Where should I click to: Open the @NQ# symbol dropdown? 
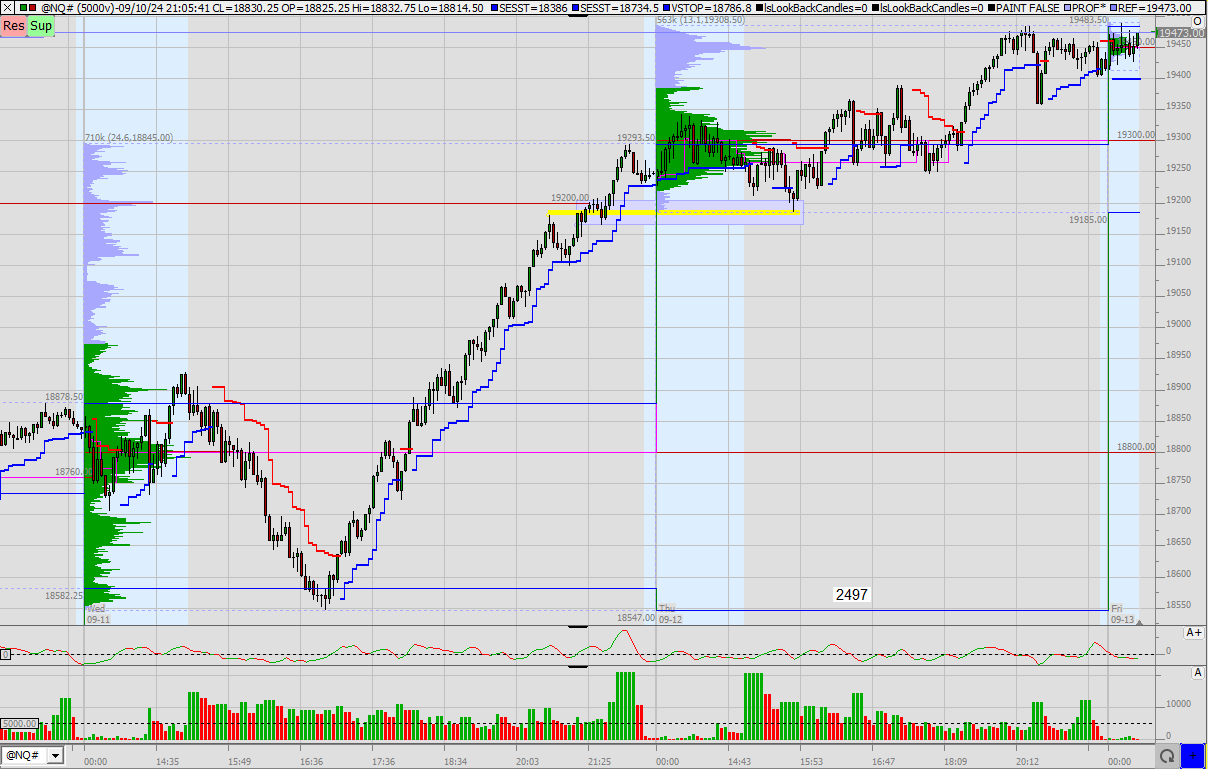point(55,756)
